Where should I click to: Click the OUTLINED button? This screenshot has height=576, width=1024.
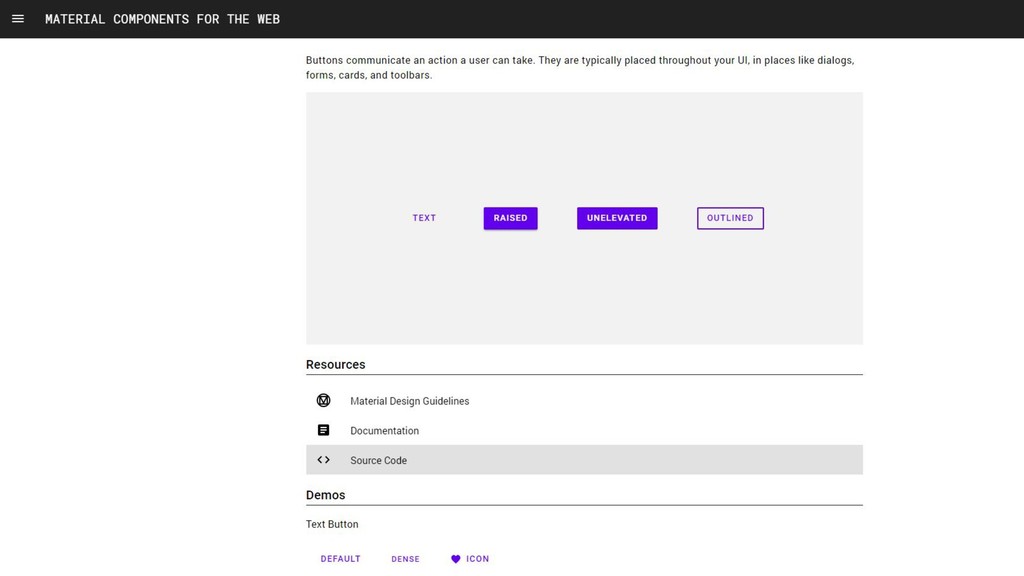point(730,218)
